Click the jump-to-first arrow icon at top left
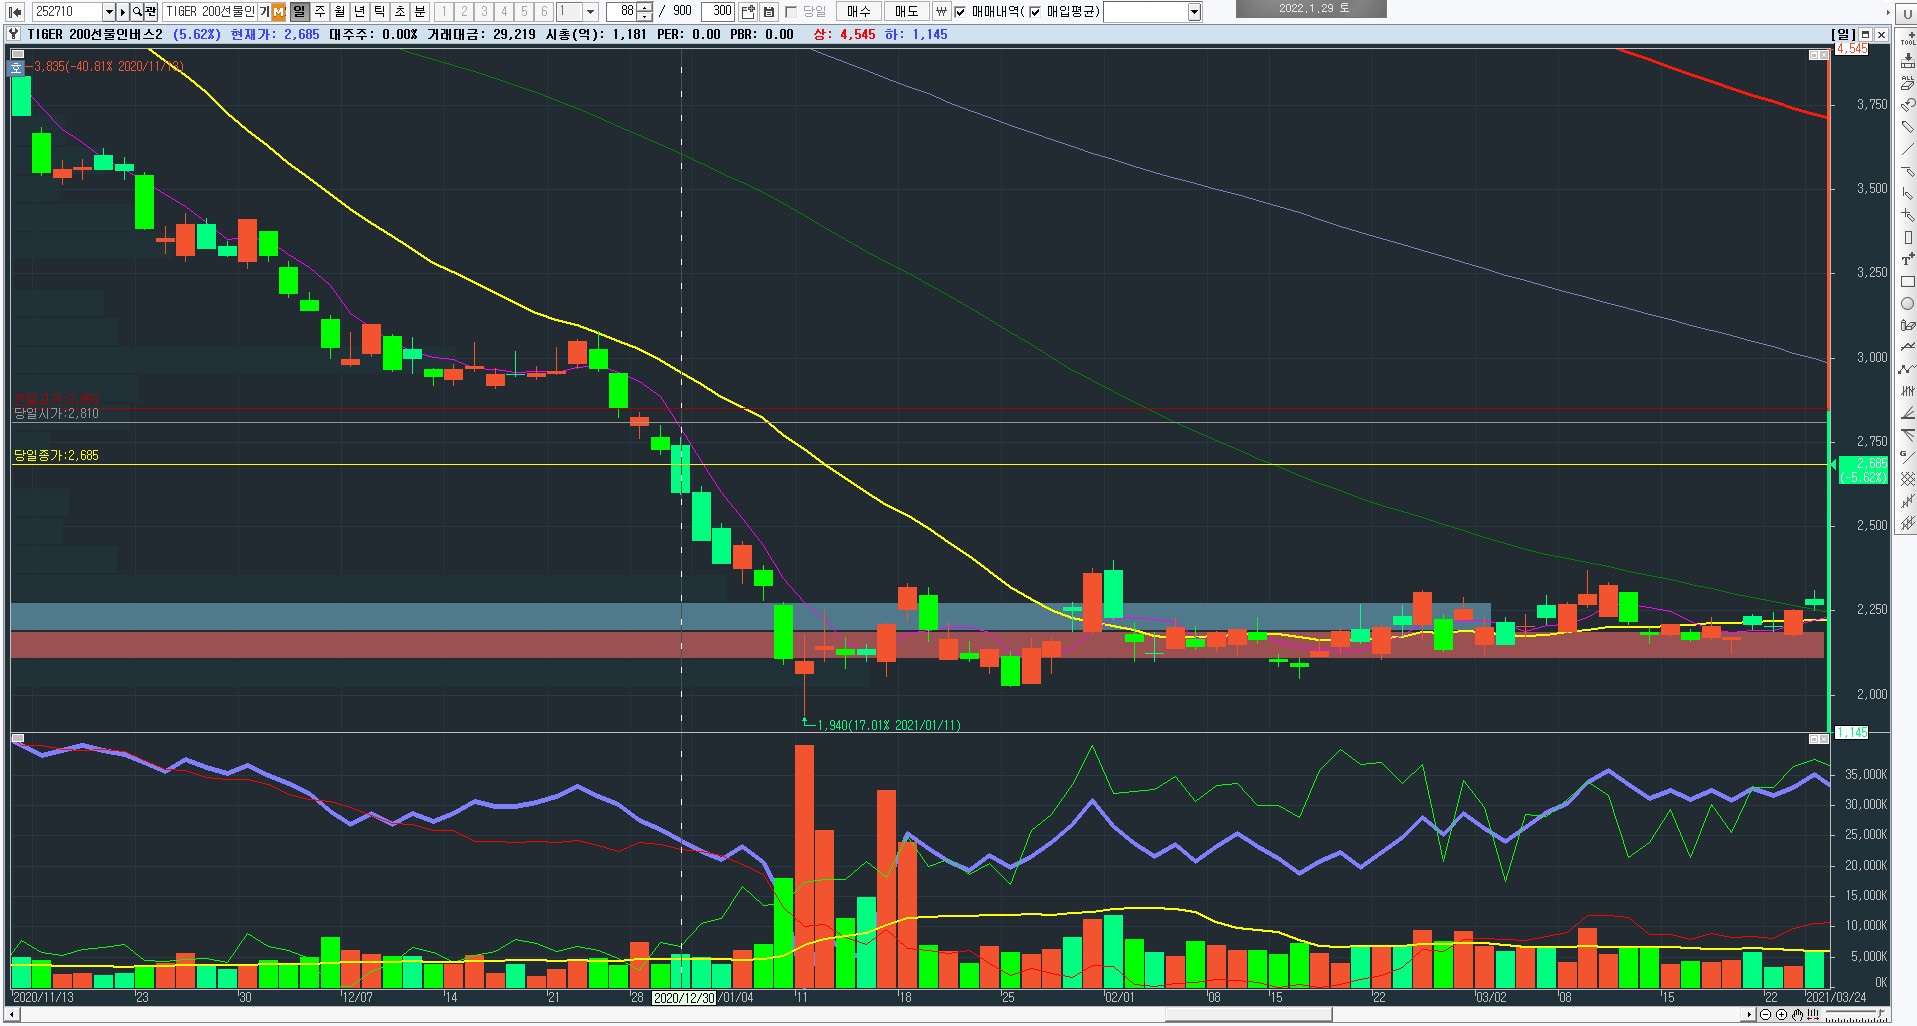The height and width of the screenshot is (1026, 1917). [15, 11]
